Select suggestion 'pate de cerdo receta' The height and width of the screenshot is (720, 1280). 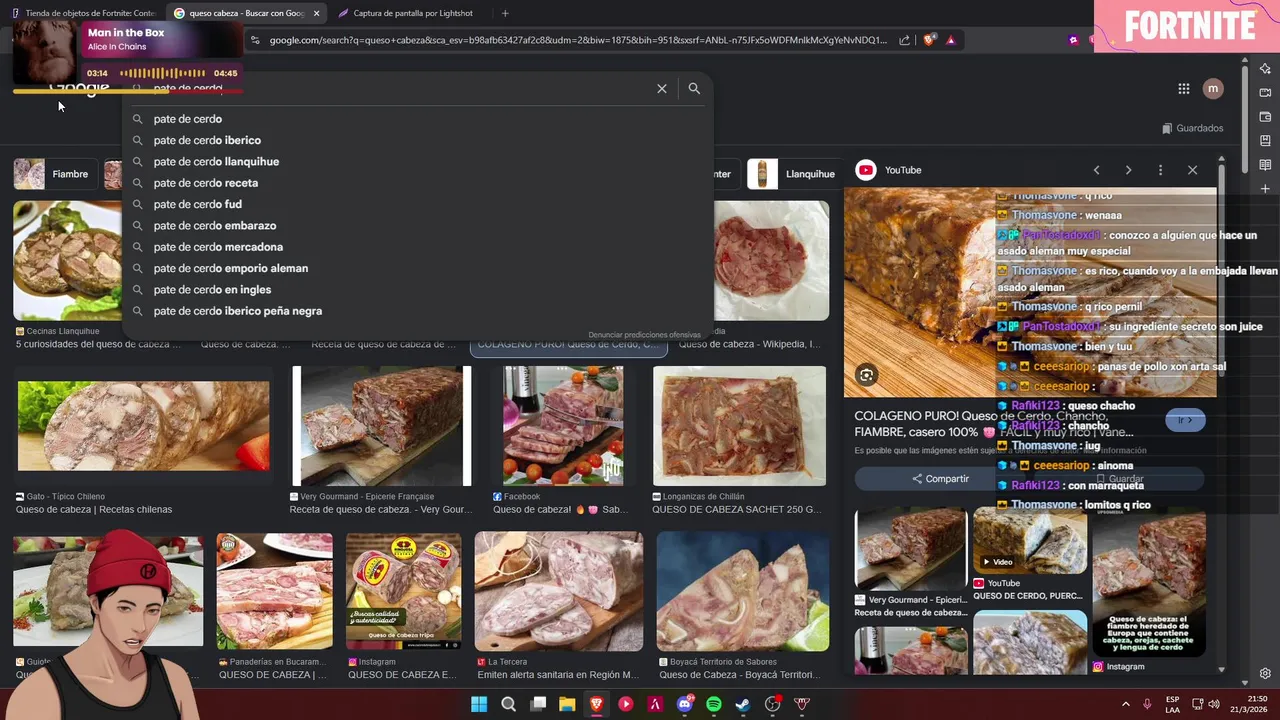418,183
